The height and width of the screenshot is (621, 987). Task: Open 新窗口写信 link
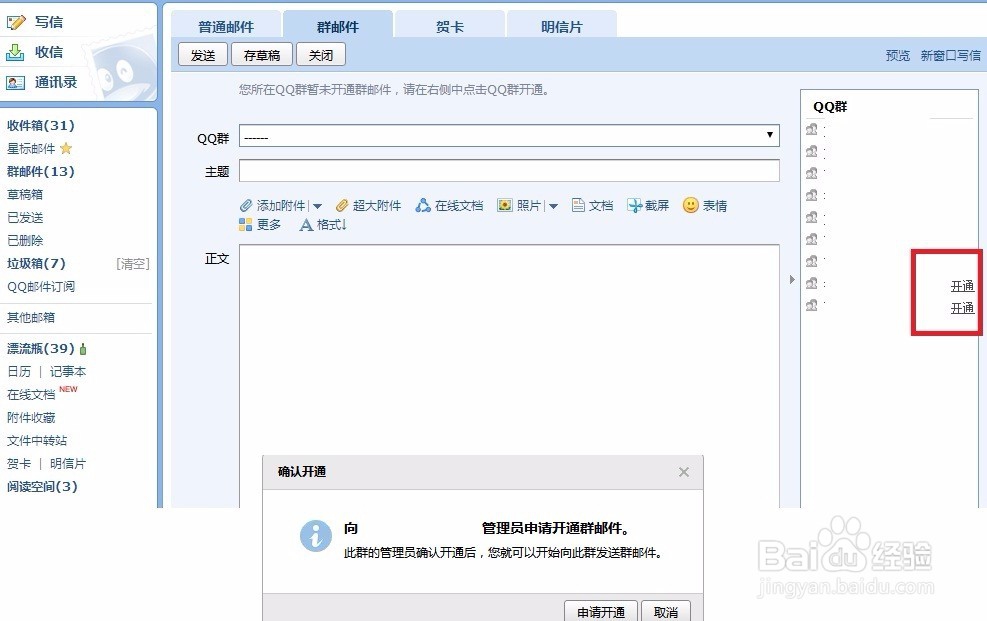(950, 55)
